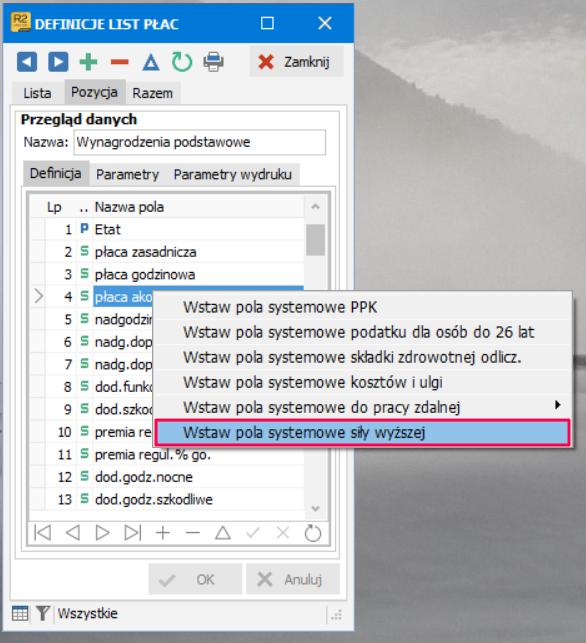Select 'Wstaw pola systemowe kosztów i ulgi'
The image size is (586, 643).
(363, 383)
